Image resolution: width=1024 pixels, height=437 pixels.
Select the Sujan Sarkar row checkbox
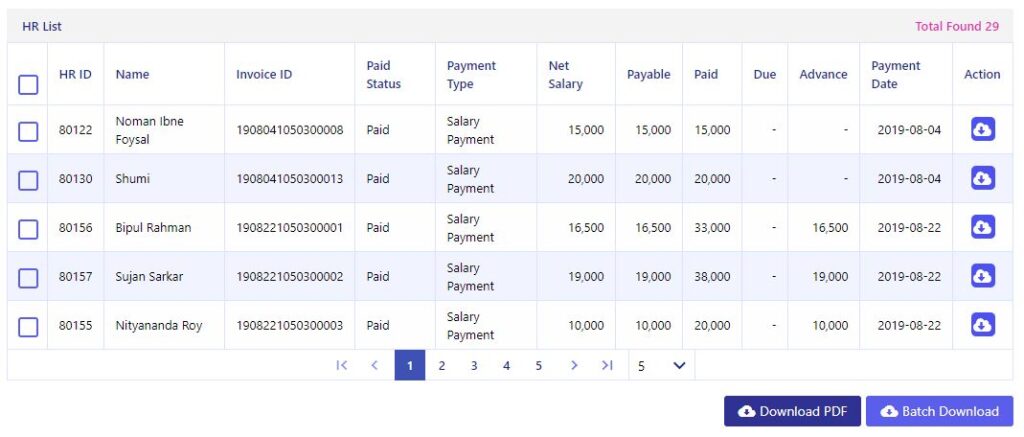(28, 278)
